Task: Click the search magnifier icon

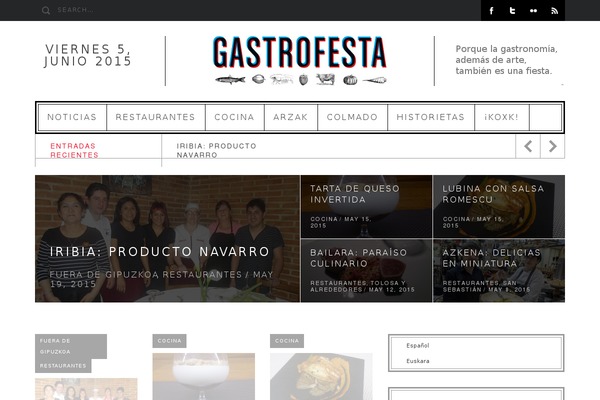Action: pyautogui.click(x=46, y=10)
